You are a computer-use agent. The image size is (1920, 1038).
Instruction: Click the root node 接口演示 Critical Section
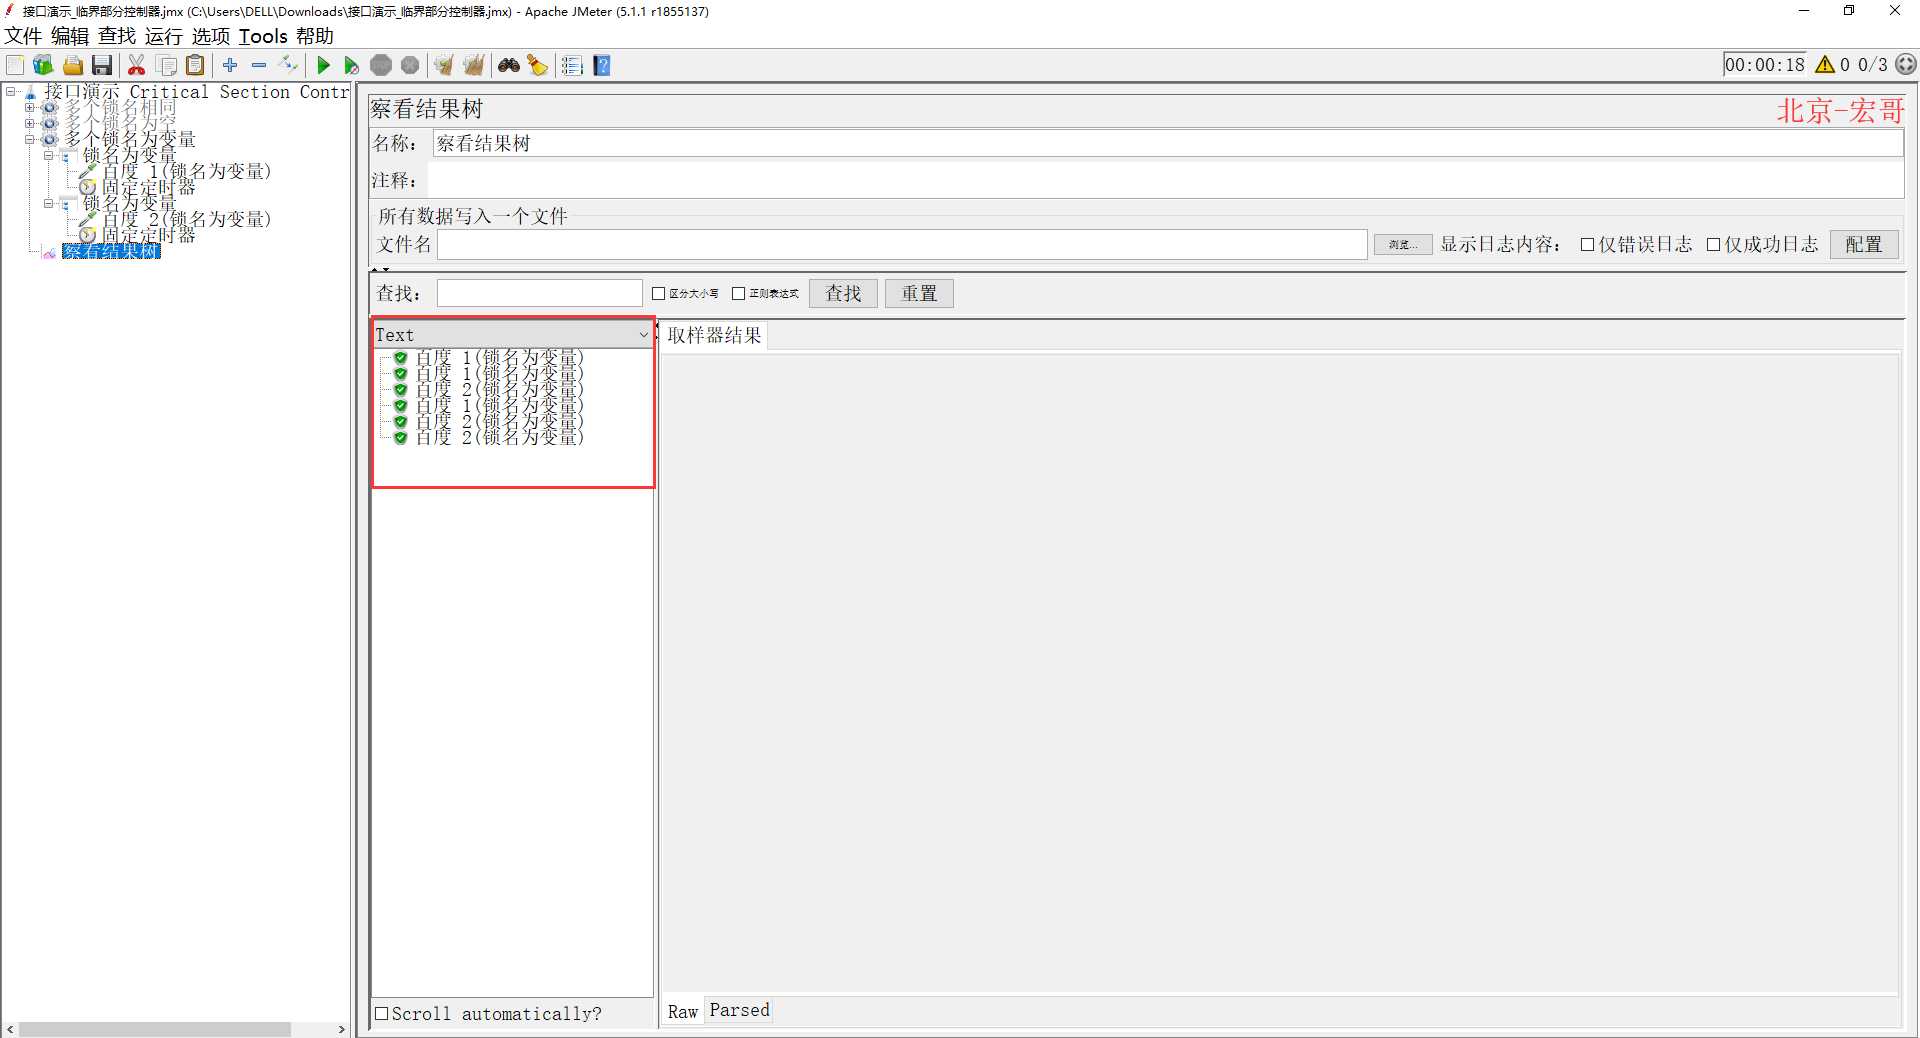point(196,91)
